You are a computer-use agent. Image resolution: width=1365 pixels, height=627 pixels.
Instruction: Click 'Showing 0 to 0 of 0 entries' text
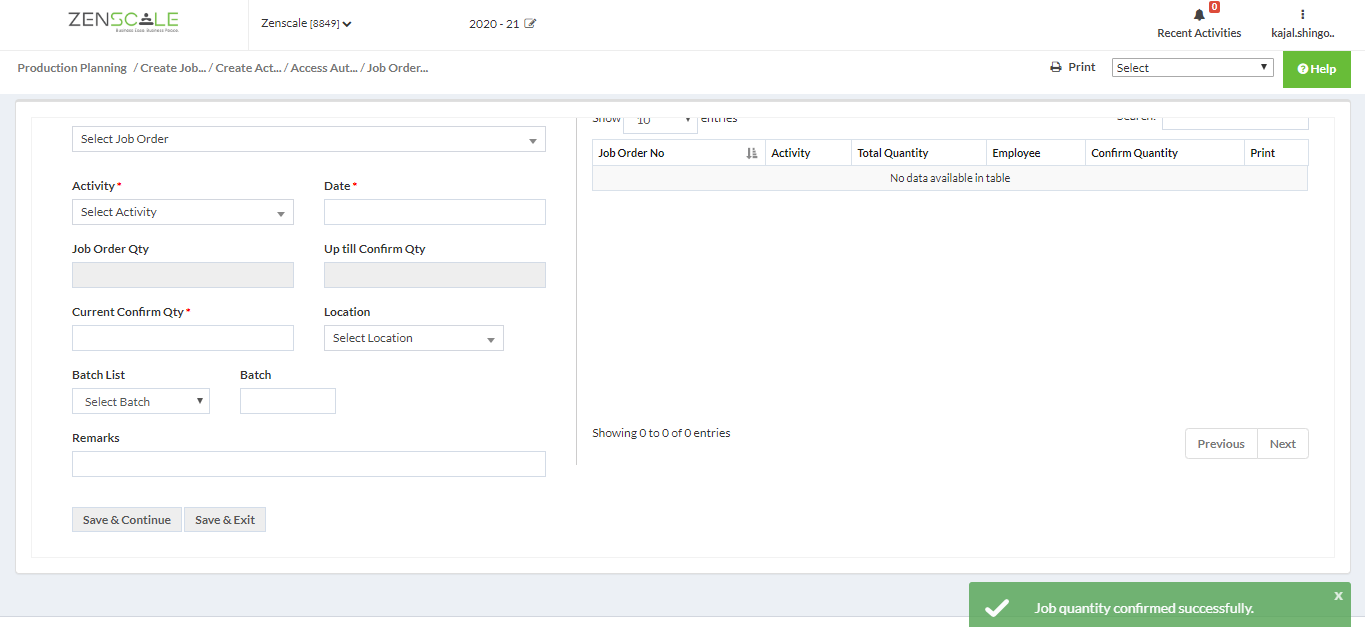[x=661, y=433]
